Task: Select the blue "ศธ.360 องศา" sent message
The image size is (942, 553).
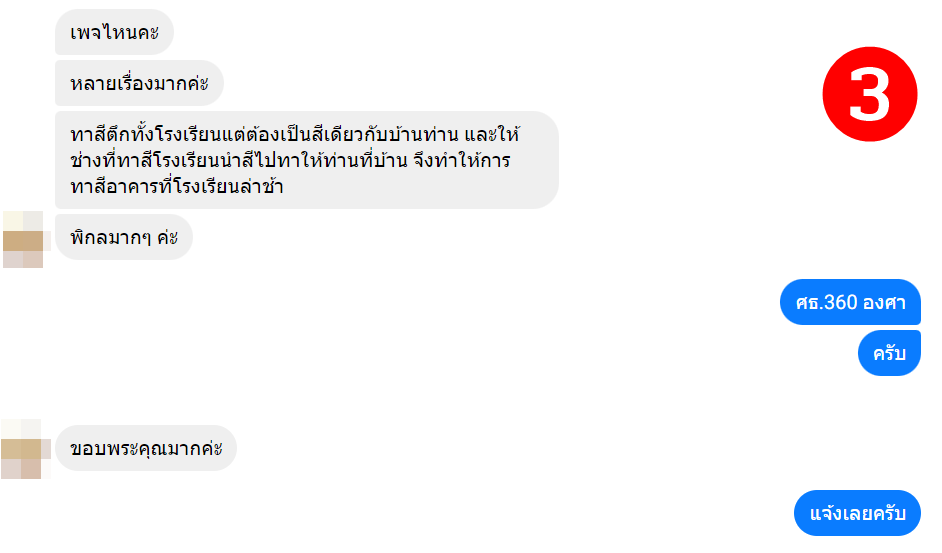Action: [x=850, y=302]
